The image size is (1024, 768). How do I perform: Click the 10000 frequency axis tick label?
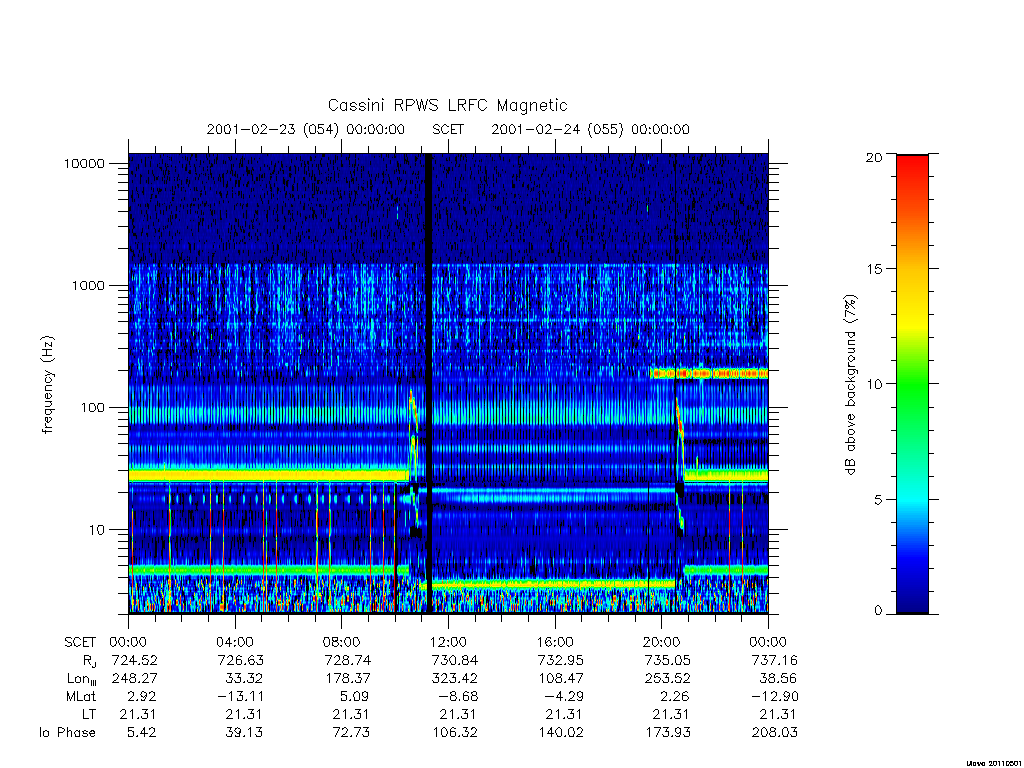click(84, 163)
